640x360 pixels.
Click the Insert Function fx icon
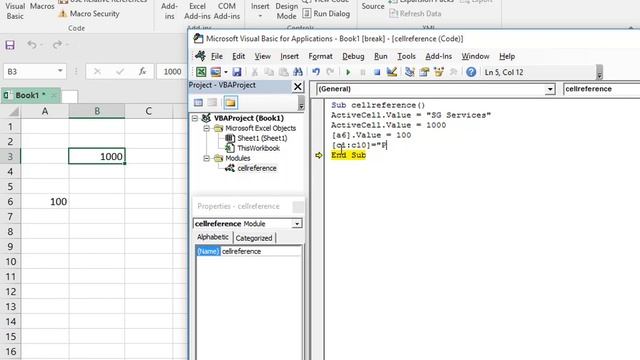coord(142,71)
